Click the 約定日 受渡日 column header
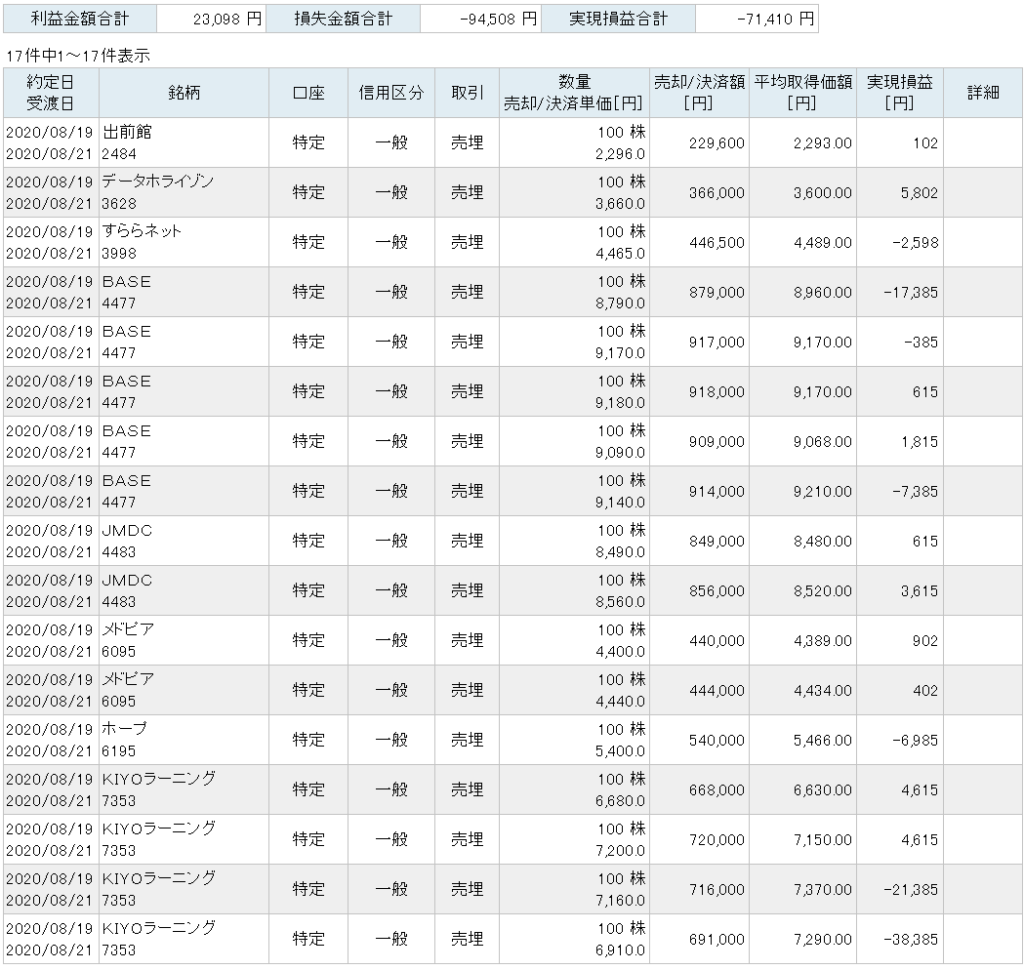This screenshot has width=1024, height=970. click(x=51, y=93)
